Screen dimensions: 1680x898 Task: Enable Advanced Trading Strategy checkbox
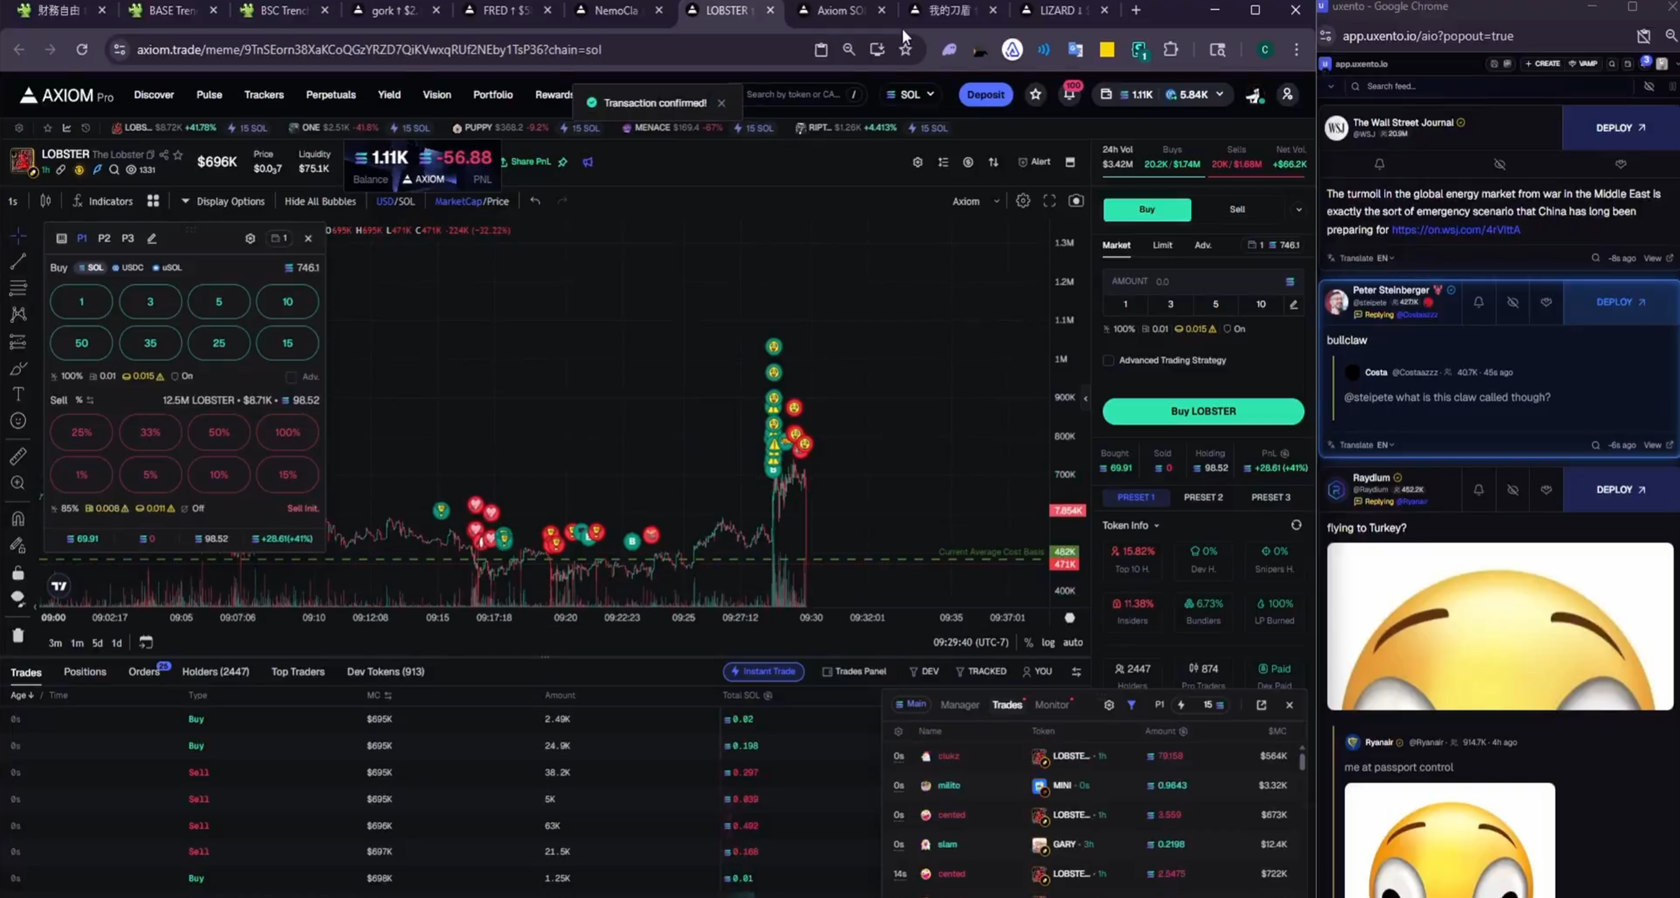(x=1108, y=360)
